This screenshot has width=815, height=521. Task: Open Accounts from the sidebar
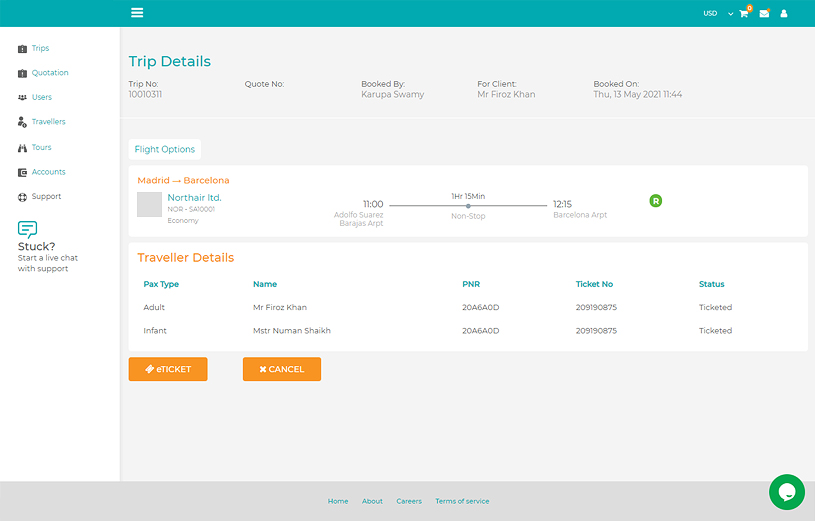tap(48, 172)
